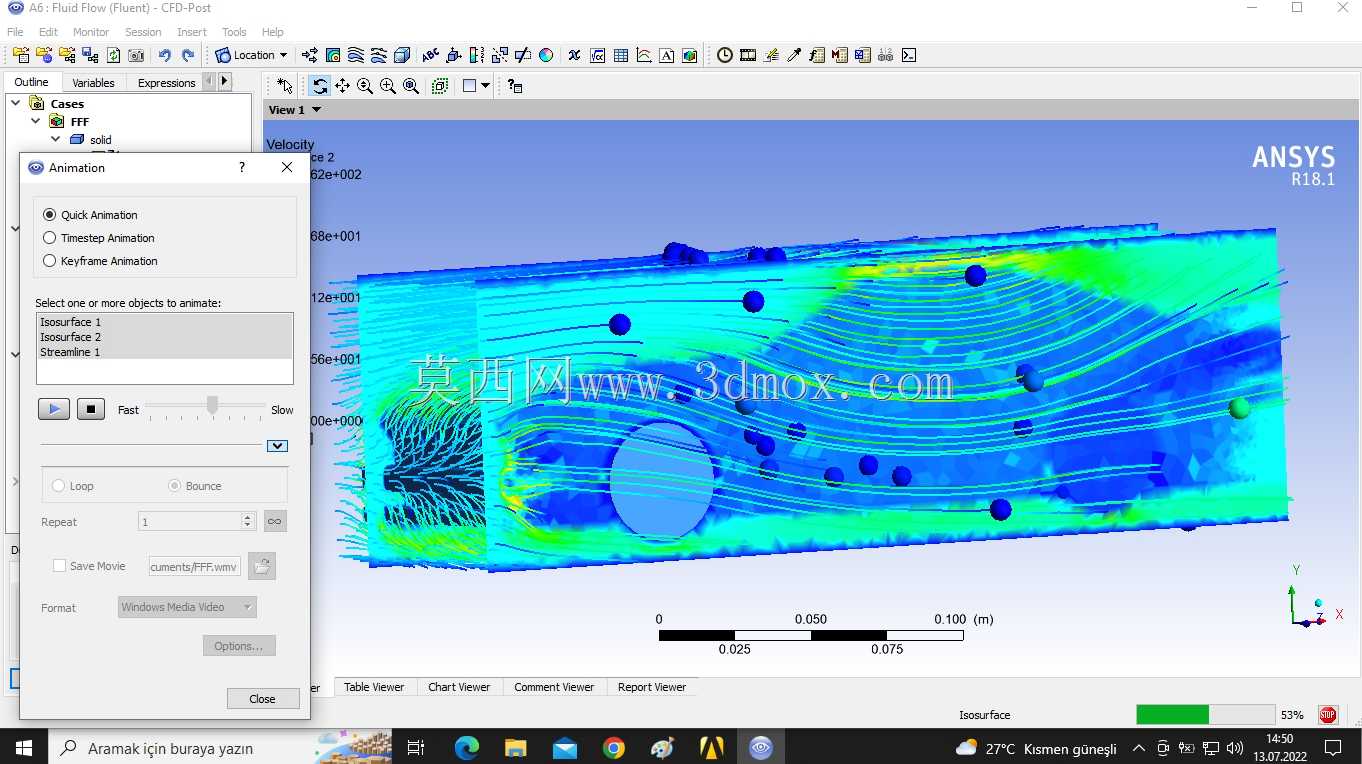
Task: Insert a Text label (ABC icon)
Action: (430, 55)
